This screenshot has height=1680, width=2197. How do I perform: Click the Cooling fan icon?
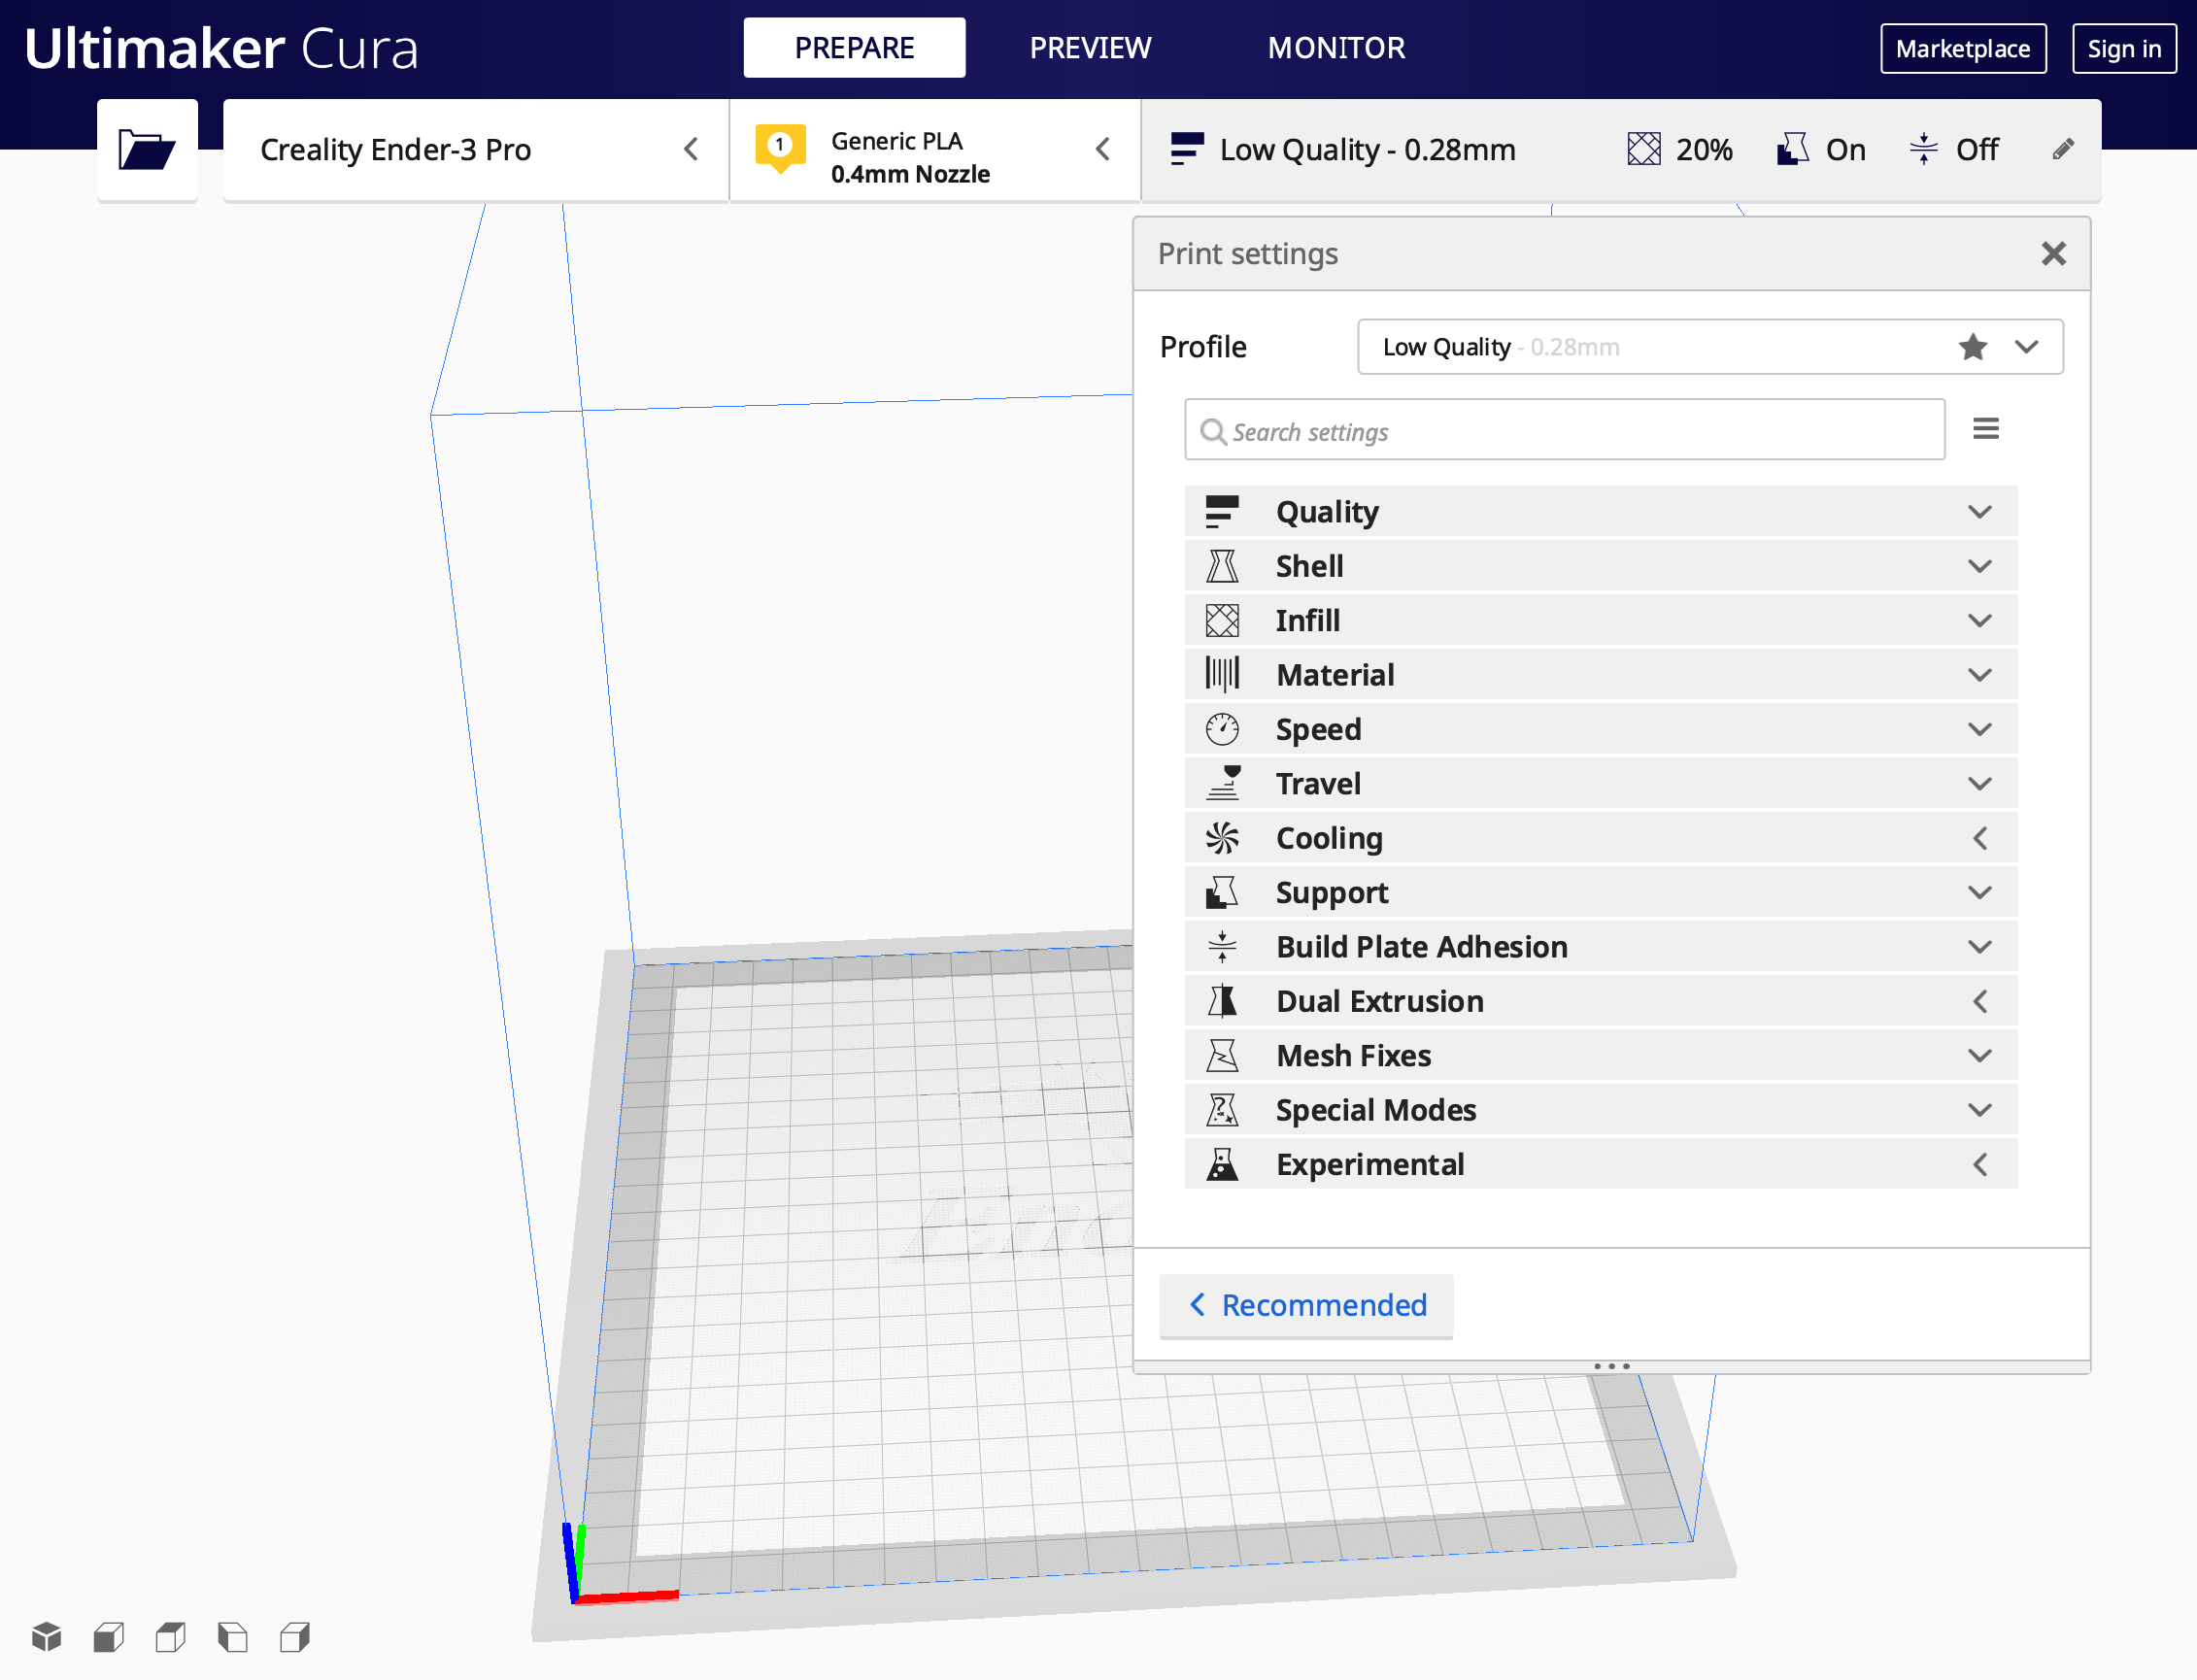[1221, 838]
